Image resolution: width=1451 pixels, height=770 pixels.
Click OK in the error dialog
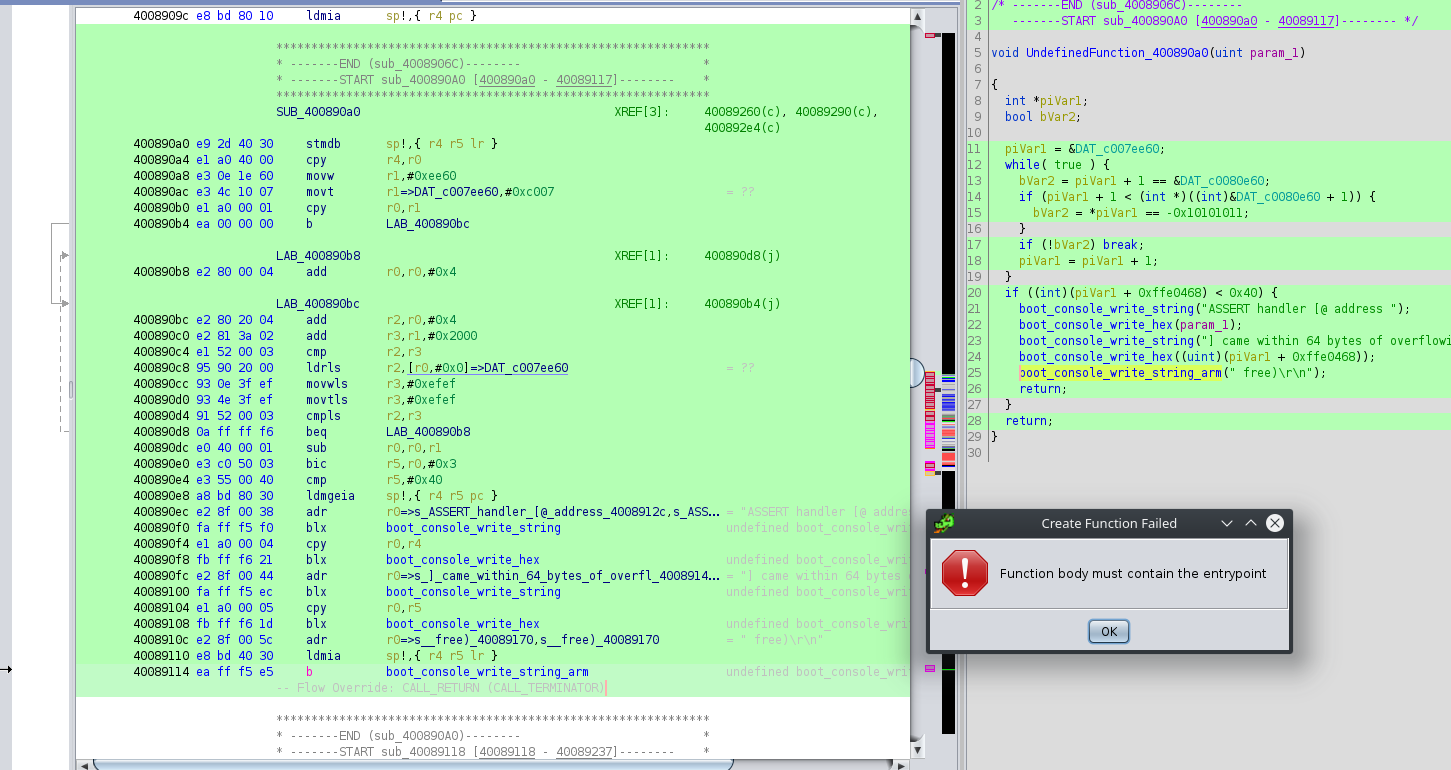tap(1109, 632)
